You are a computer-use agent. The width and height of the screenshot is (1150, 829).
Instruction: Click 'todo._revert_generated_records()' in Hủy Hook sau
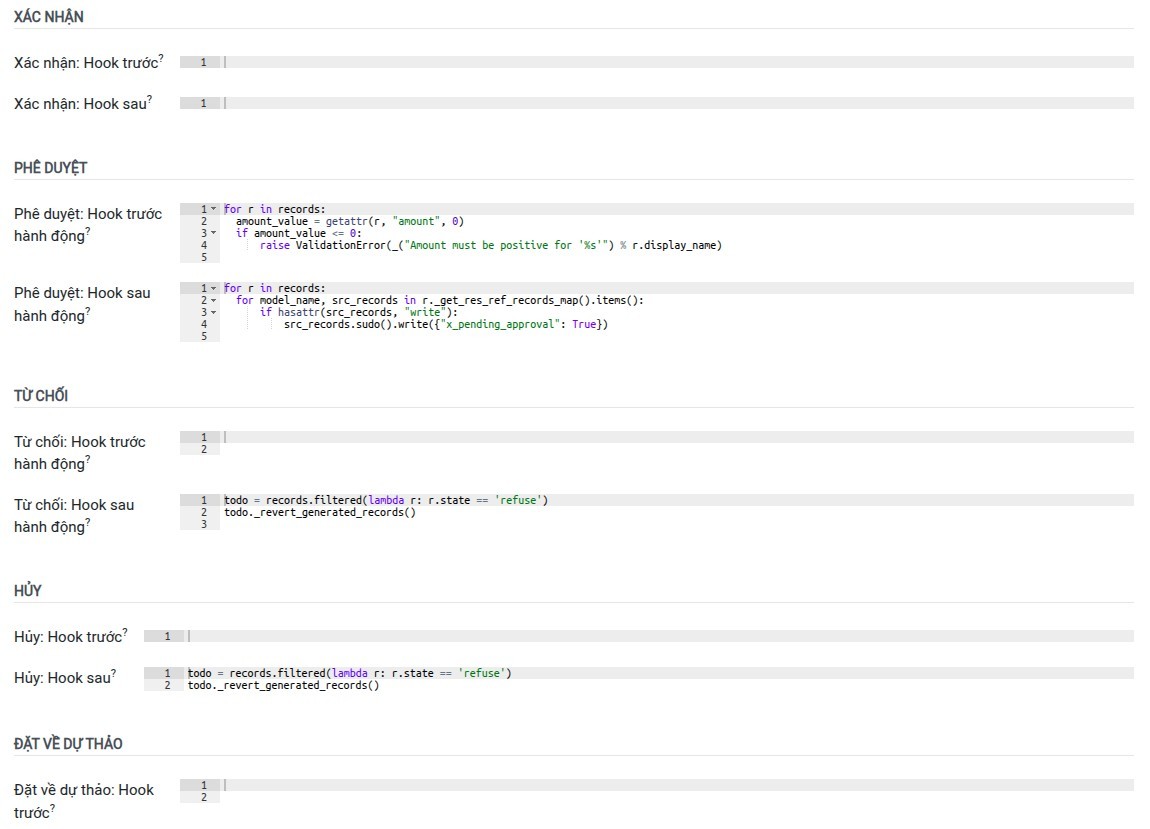point(283,685)
